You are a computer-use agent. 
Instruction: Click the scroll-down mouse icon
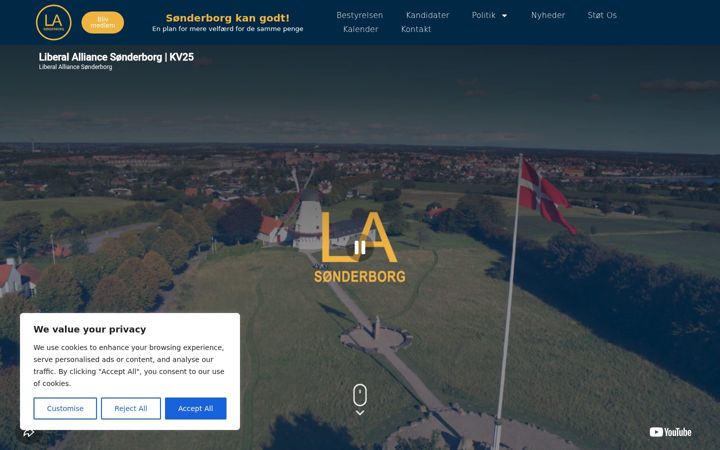tap(360, 395)
